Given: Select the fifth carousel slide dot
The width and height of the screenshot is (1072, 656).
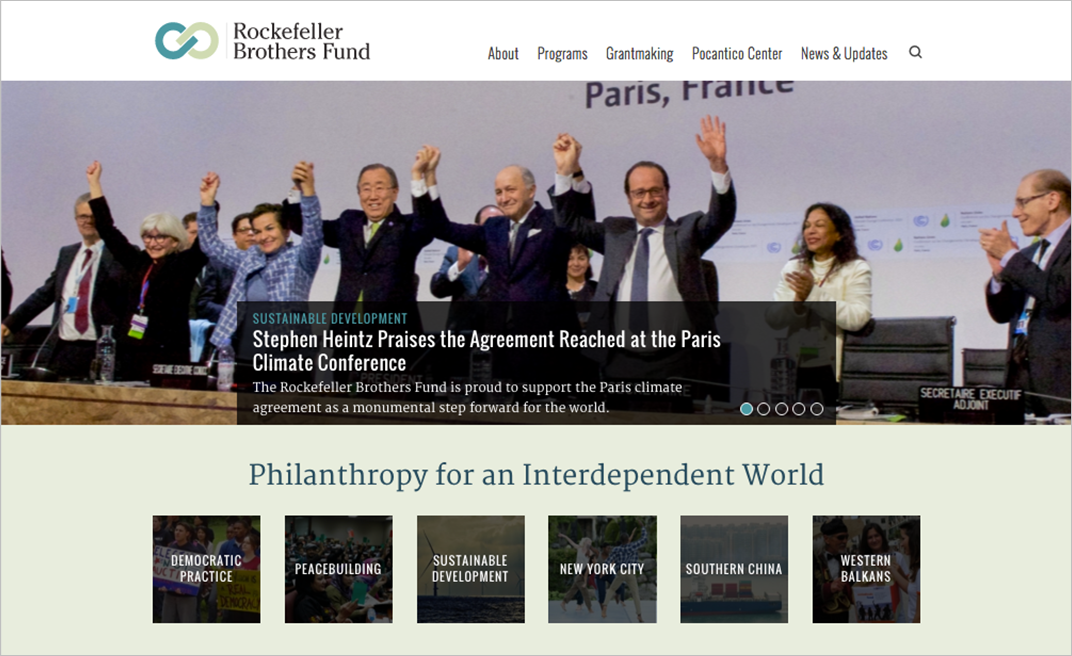Looking at the screenshot, I should [x=816, y=409].
